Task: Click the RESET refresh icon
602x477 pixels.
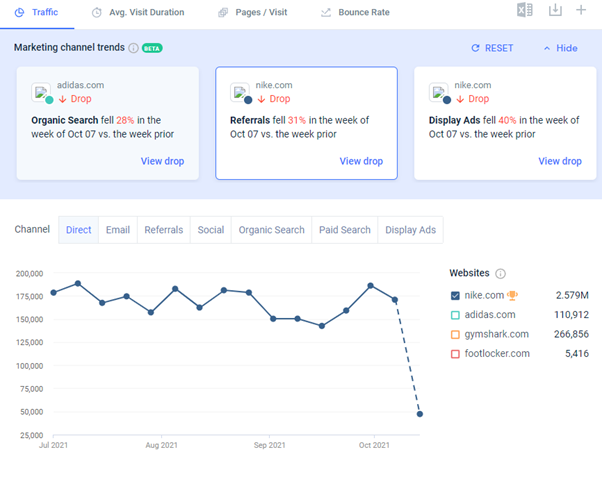Action: pos(476,48)
